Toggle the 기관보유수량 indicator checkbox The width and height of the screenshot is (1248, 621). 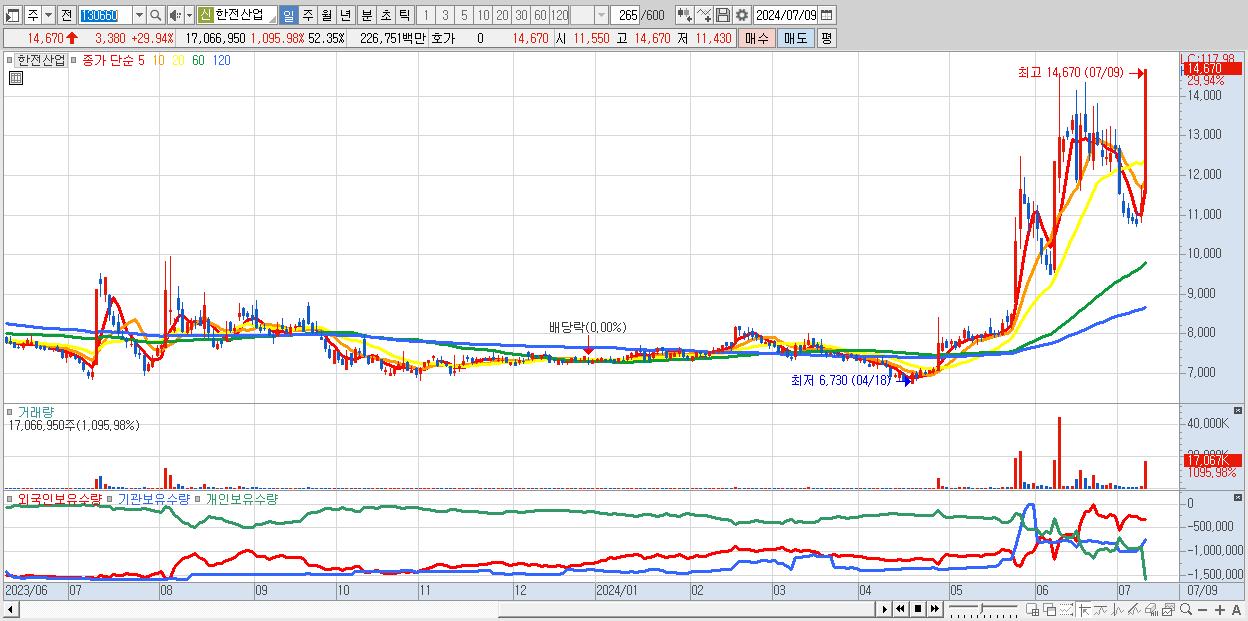click(111, 498)
